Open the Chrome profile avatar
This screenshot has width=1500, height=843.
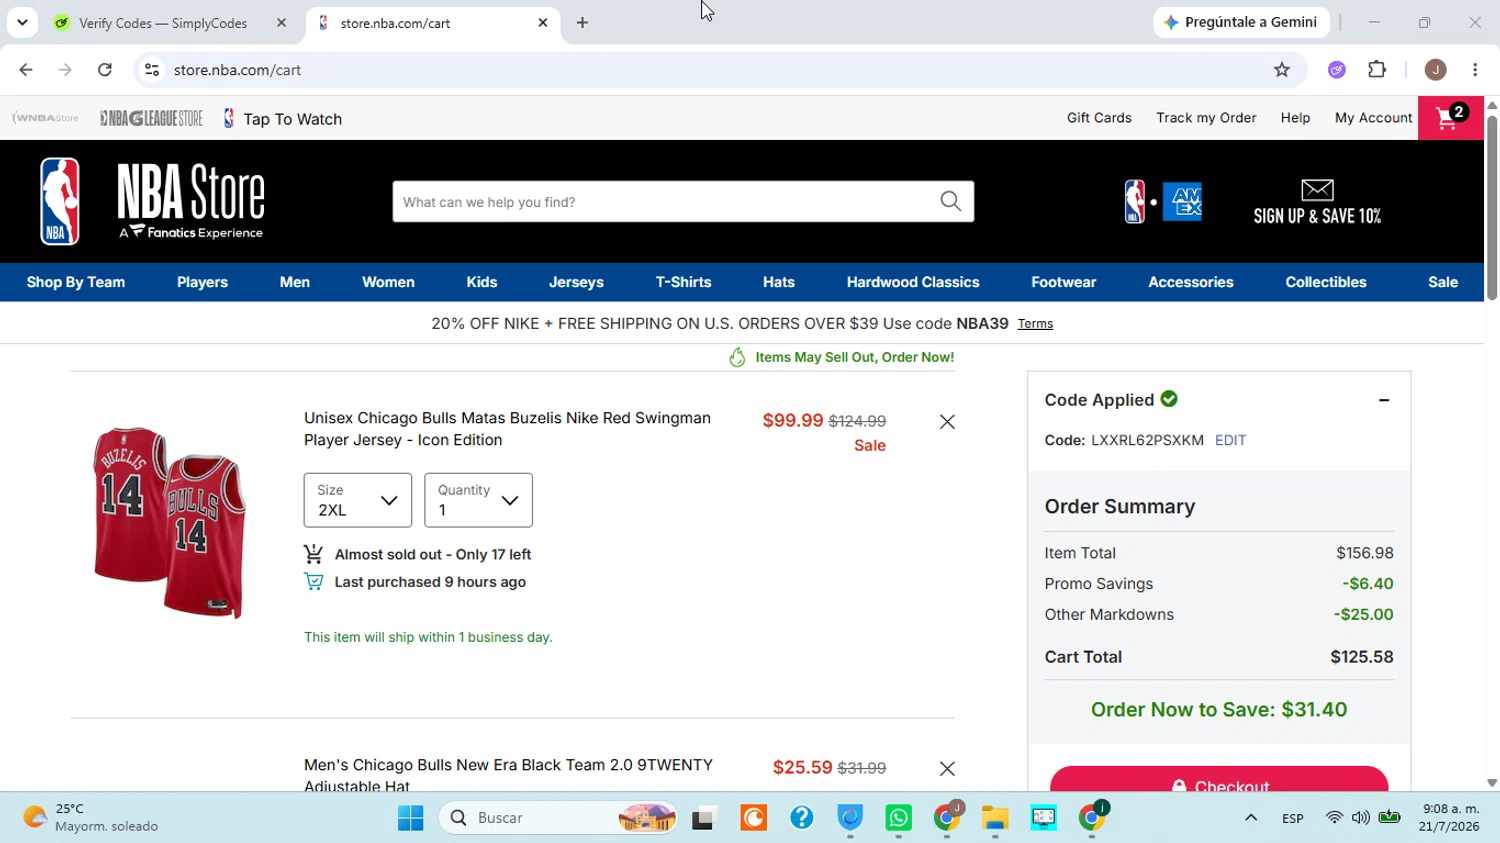click(x=1435, y=70)
